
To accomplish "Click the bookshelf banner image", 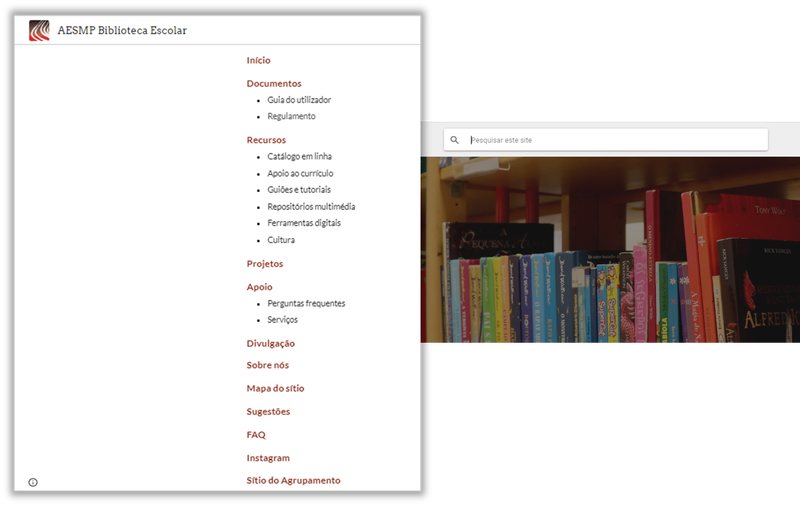I will click(x=610, y=260).
